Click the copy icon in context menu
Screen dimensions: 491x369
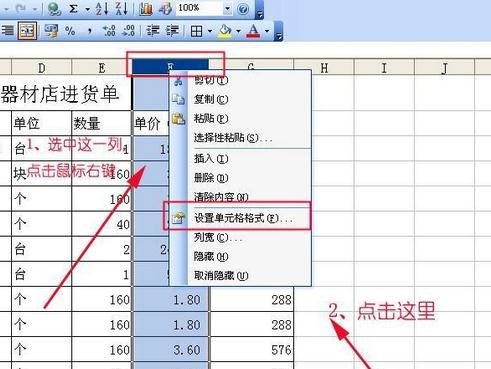178,99
